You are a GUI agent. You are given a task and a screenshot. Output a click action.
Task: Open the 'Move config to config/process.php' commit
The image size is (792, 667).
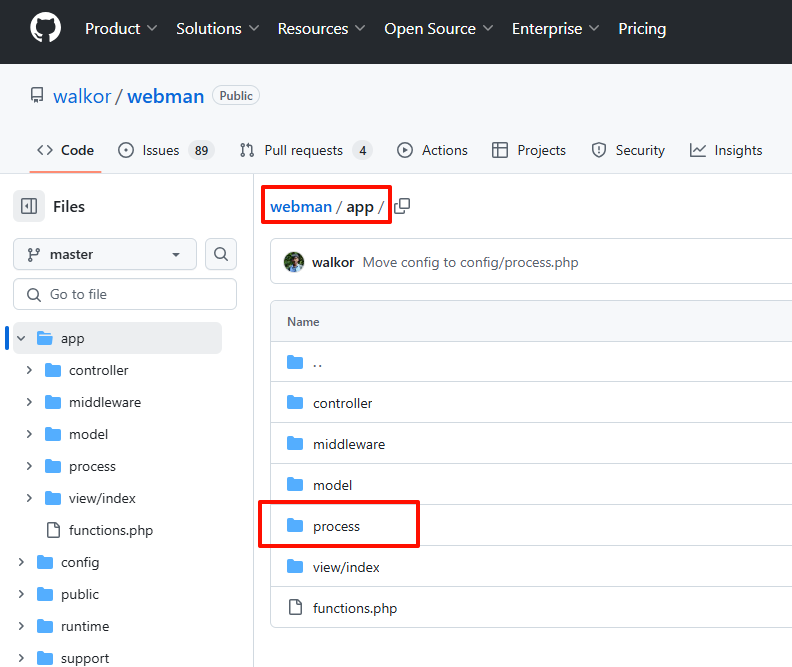pyautogui.click(x=470, y=262)
